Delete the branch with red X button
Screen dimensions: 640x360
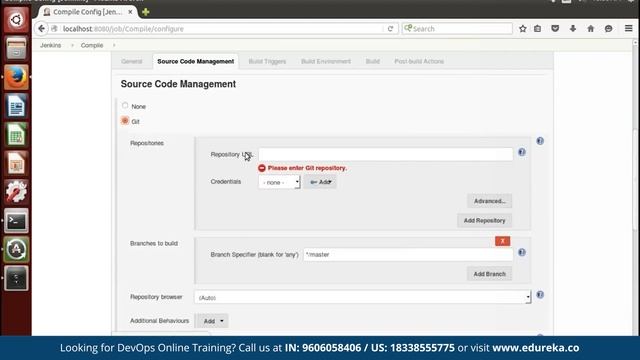pos(502,241)
